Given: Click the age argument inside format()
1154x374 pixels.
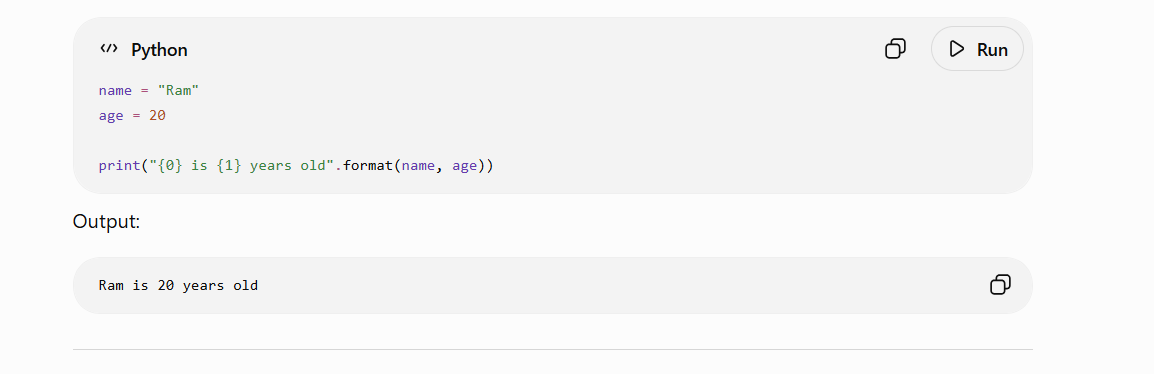Looking at the screenshot, I should pyautogui.click(x=464, y=166).
